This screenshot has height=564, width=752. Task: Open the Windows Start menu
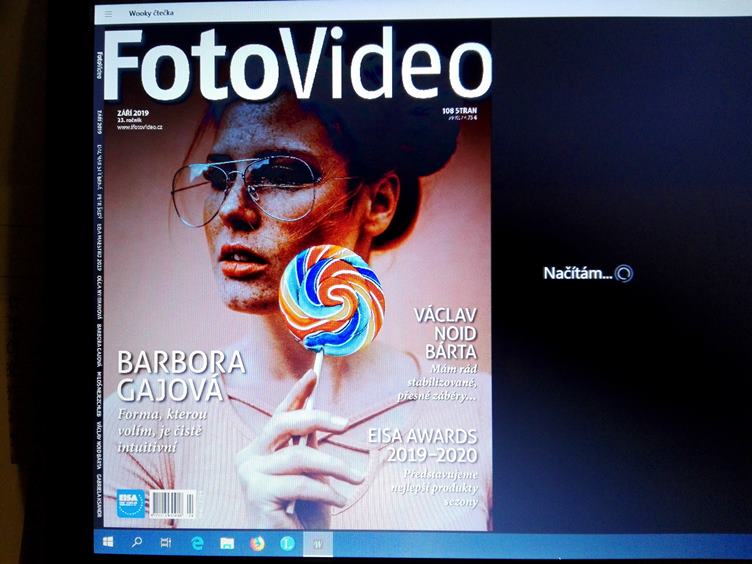pos(108,542)
